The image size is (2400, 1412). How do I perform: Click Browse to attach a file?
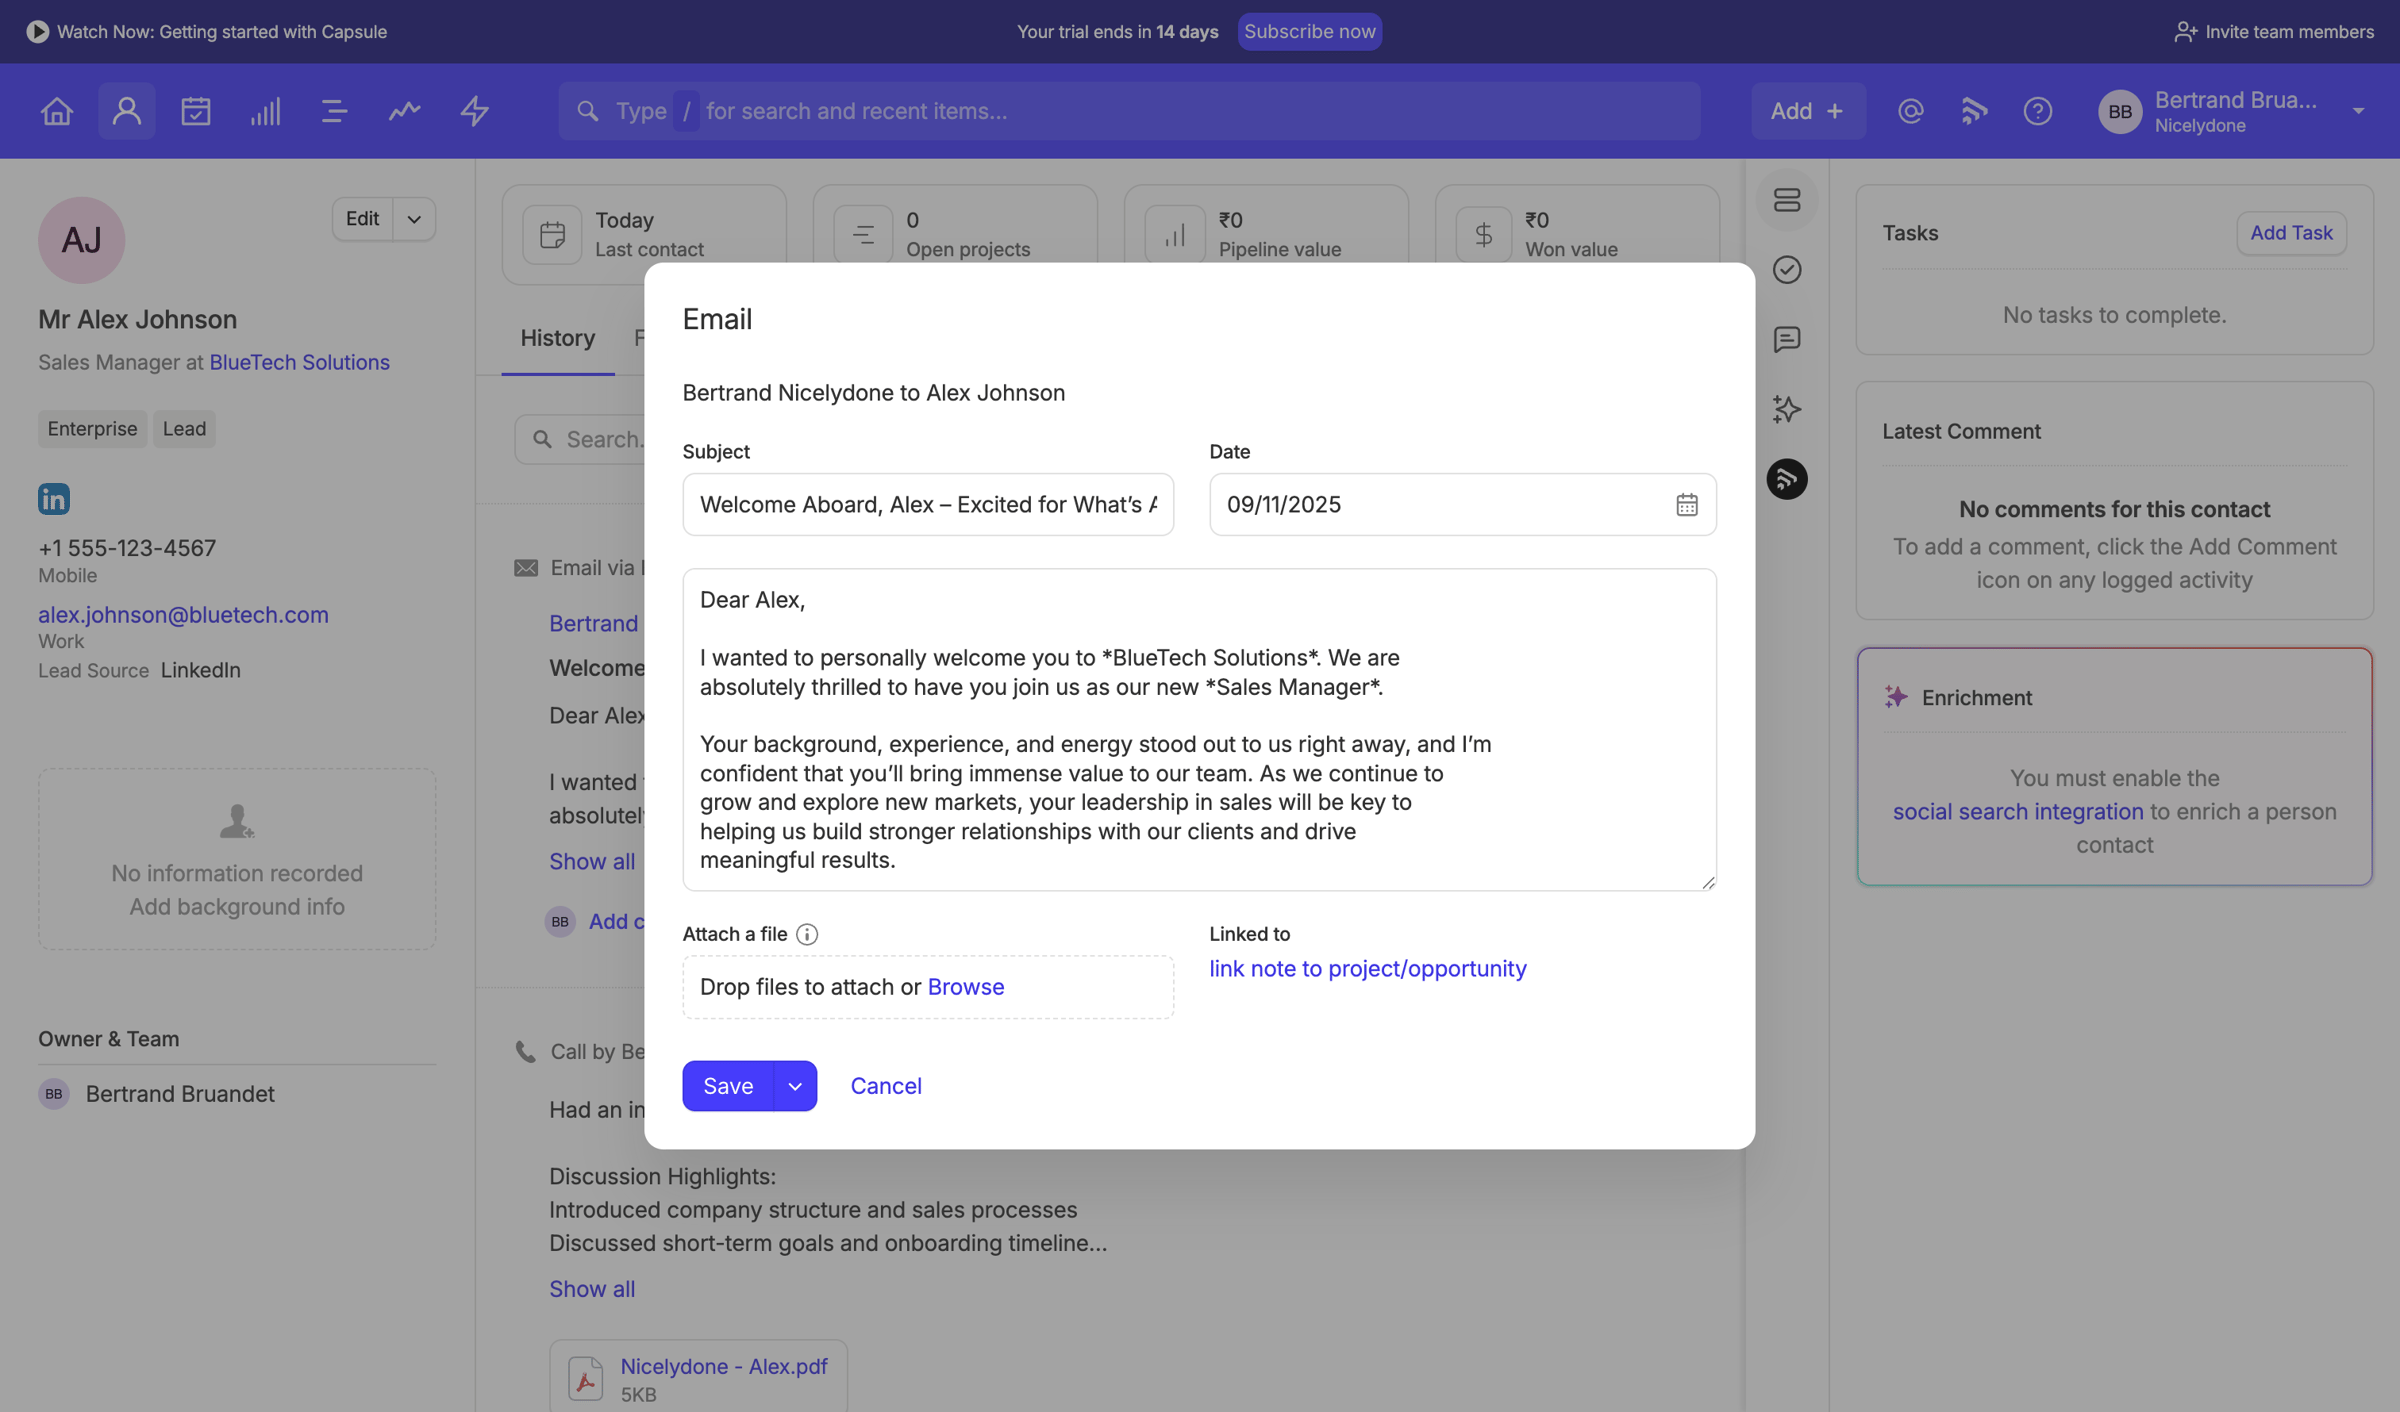point(966,987)
